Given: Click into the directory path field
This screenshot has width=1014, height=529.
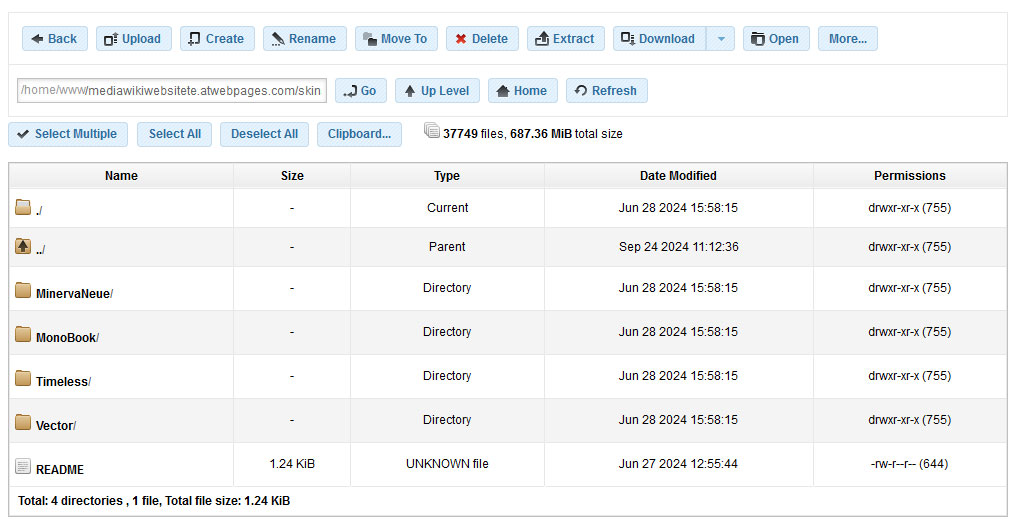Looking at the screenshot, I should [x=171, y=91].
